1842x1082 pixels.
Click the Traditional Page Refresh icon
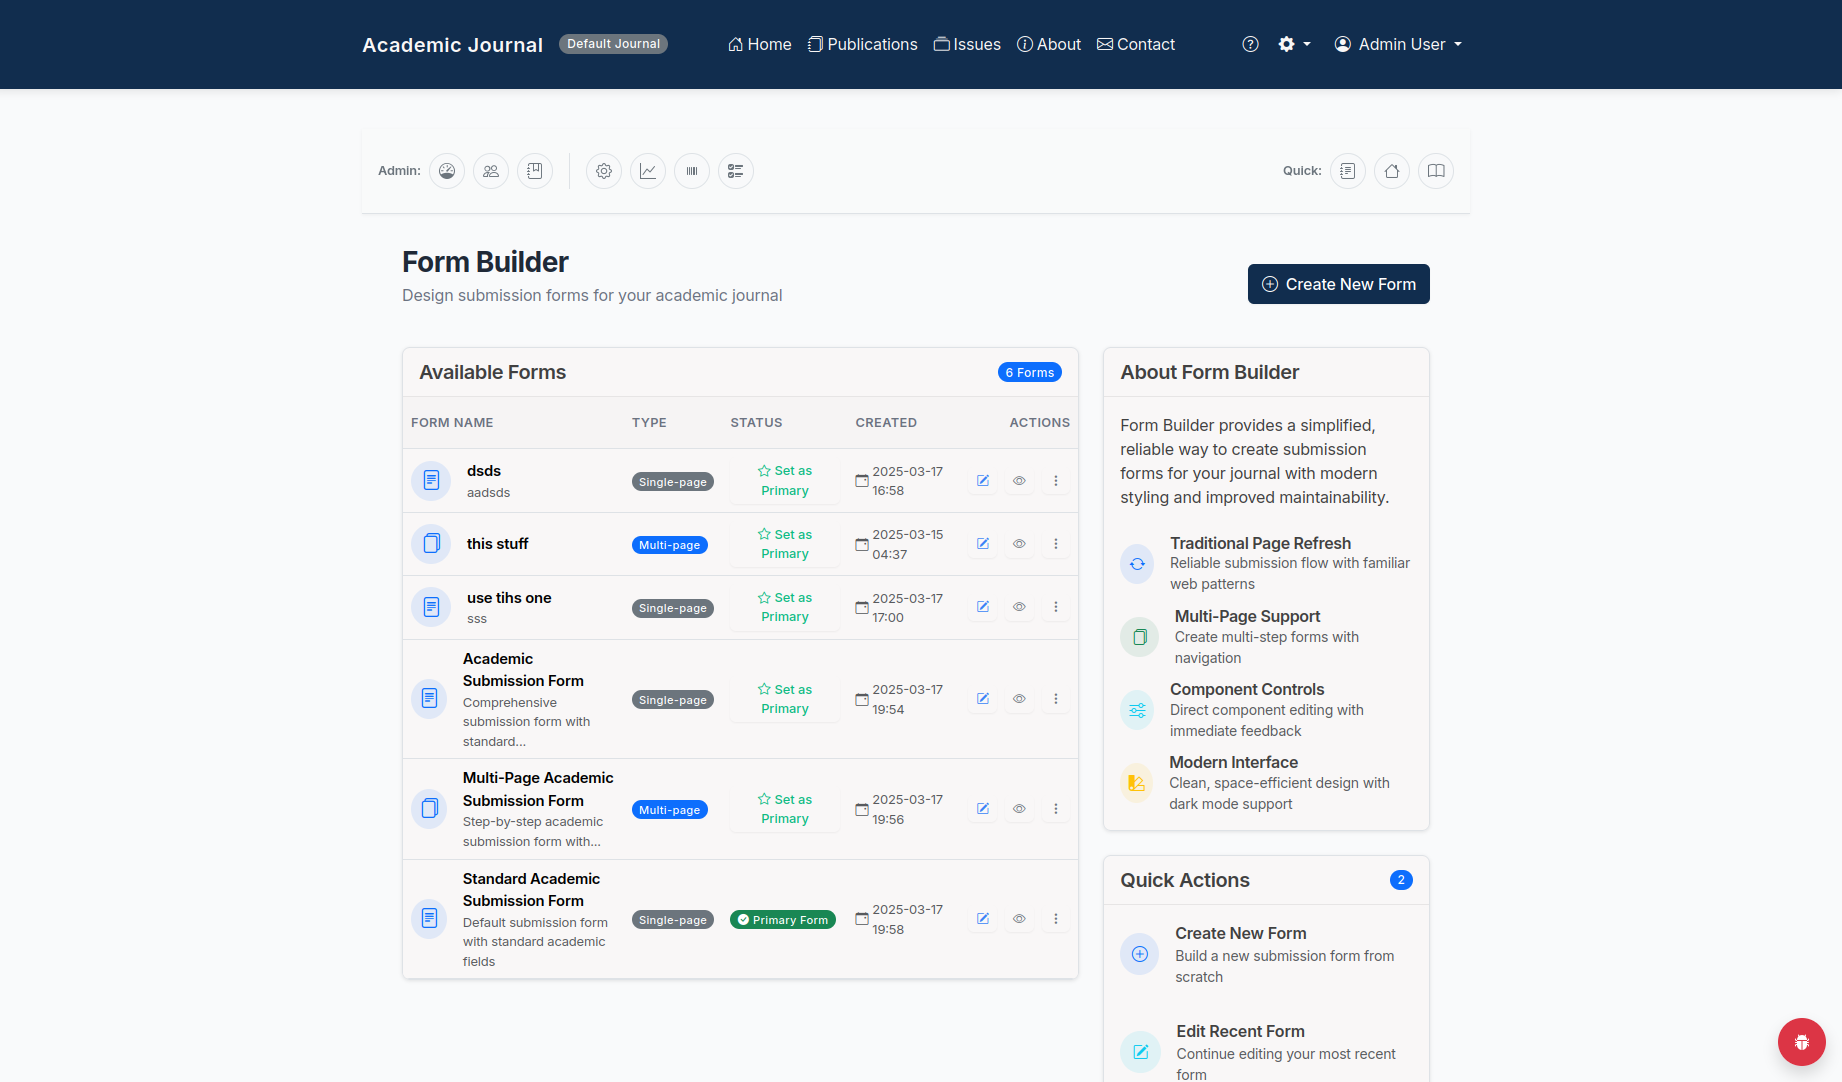(1137, 564)
